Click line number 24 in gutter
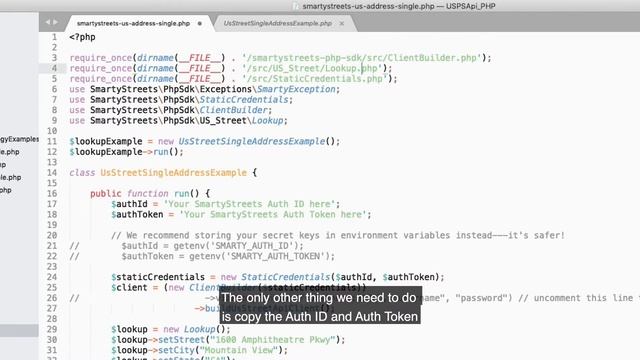 coord(51,277)
